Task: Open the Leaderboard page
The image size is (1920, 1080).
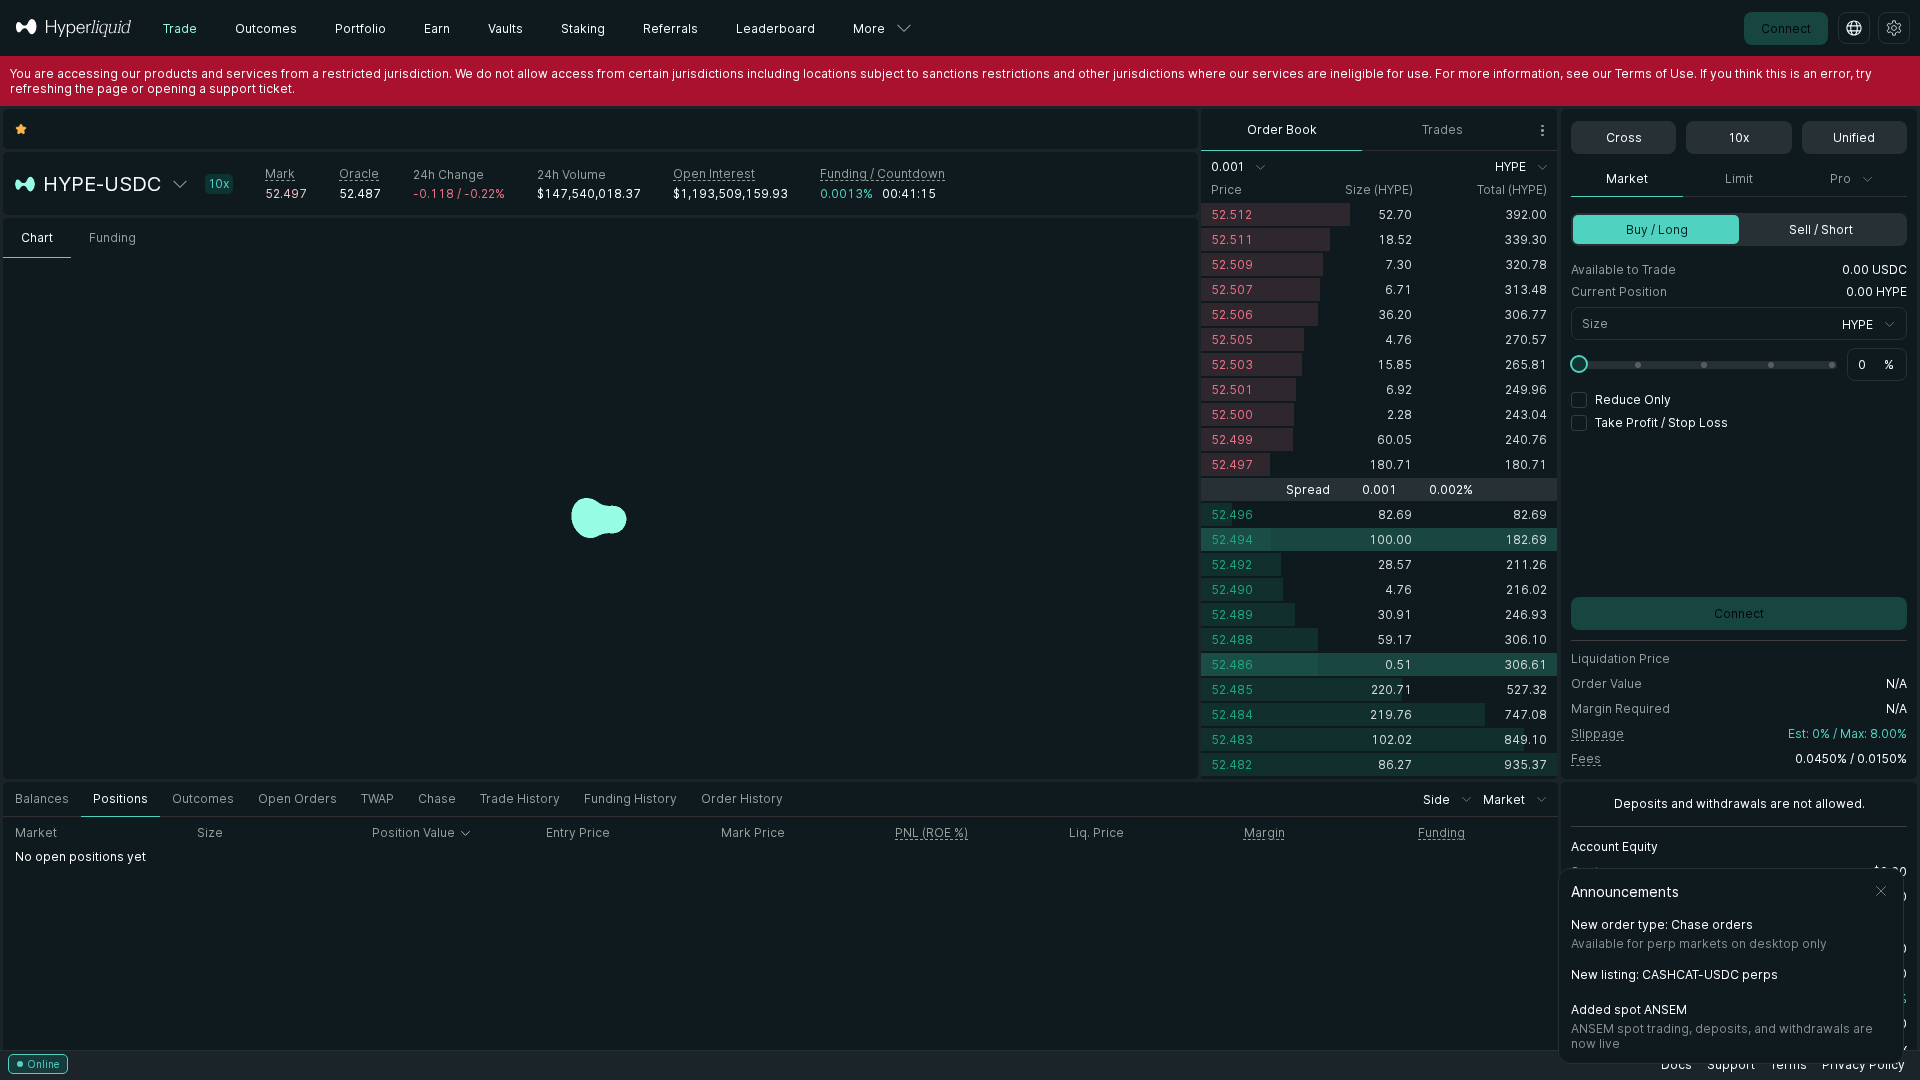Action: pos(775,29)
